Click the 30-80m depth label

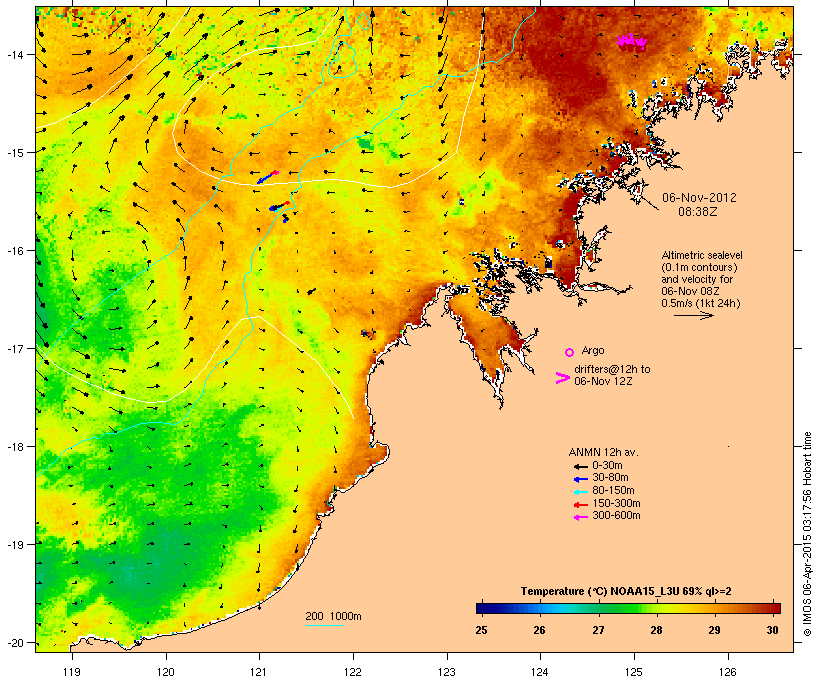[610, 478]
